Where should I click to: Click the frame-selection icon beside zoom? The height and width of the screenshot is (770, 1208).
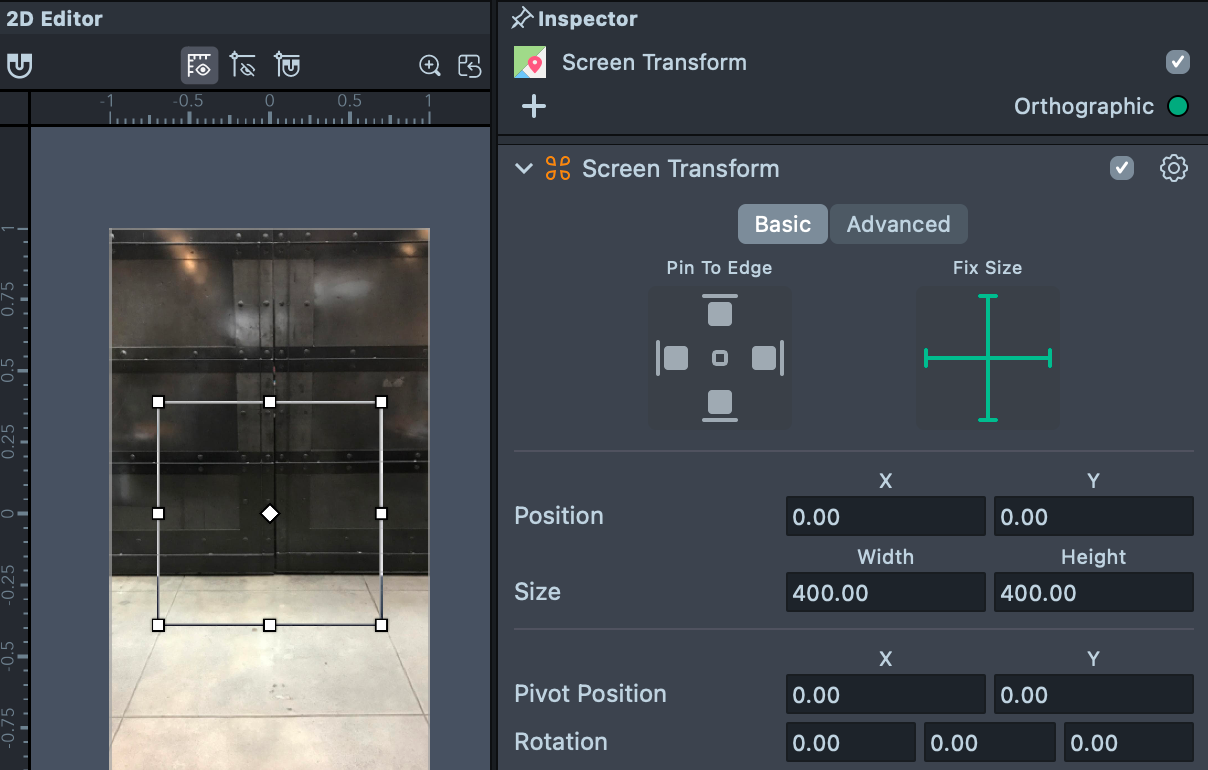click(x=469, y=66)
